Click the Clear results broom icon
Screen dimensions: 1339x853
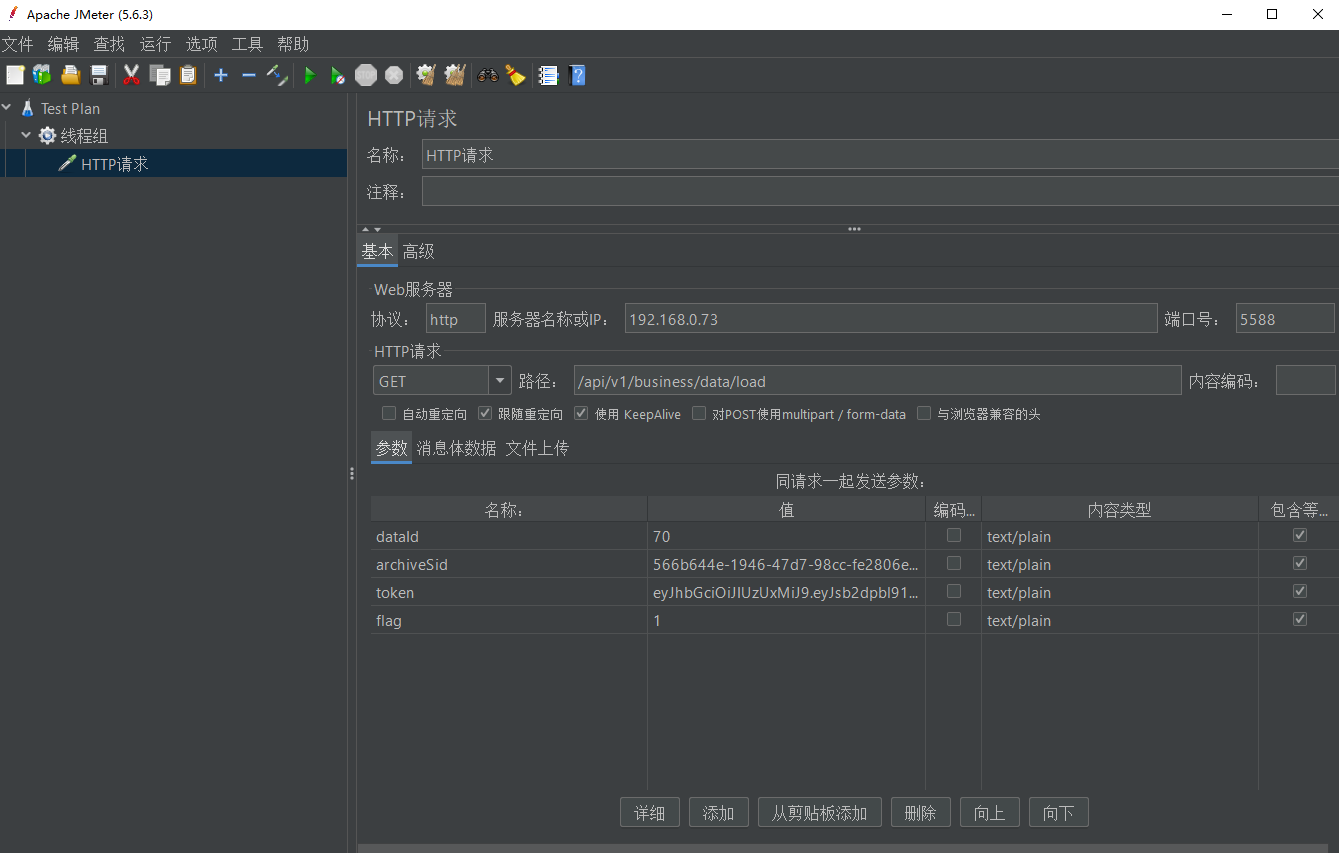(426, 75)
